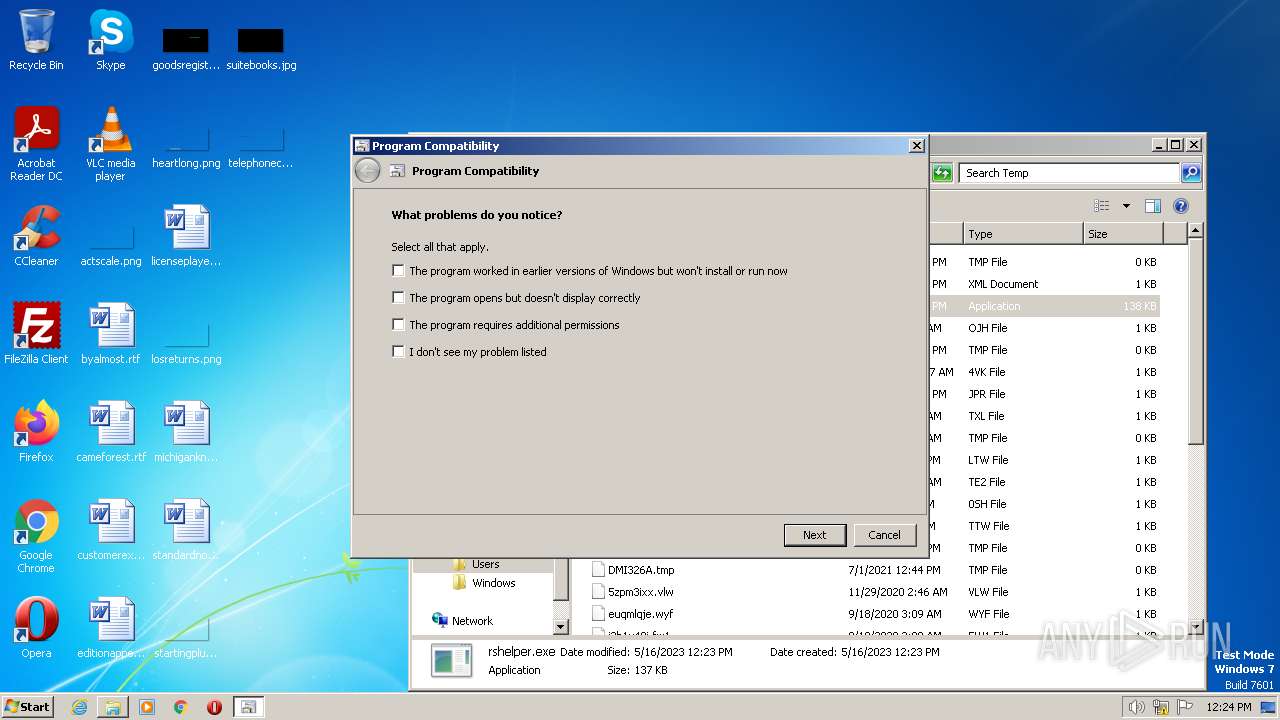Screen dimensions: 1280x720
Task: Click the Next button
Action: [x=815, y=535]
